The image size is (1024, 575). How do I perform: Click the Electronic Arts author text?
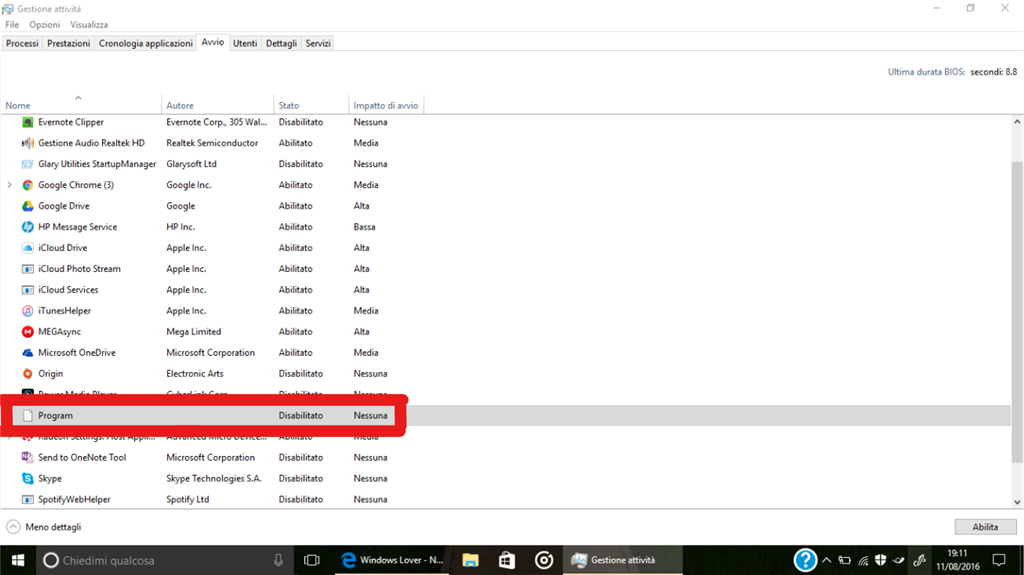195,374
